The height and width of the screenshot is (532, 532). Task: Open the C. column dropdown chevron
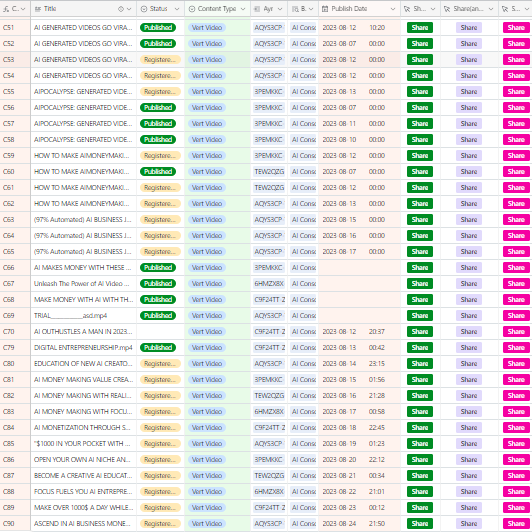(23, 9)
